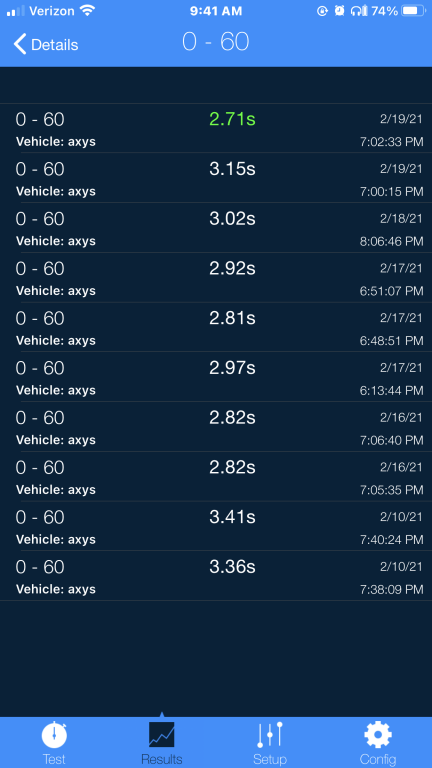Image resolution: width=432 pixels, height=768 pixels.
Task: Open the 3.02s run on 2/18/21
Action: [216, 228]
